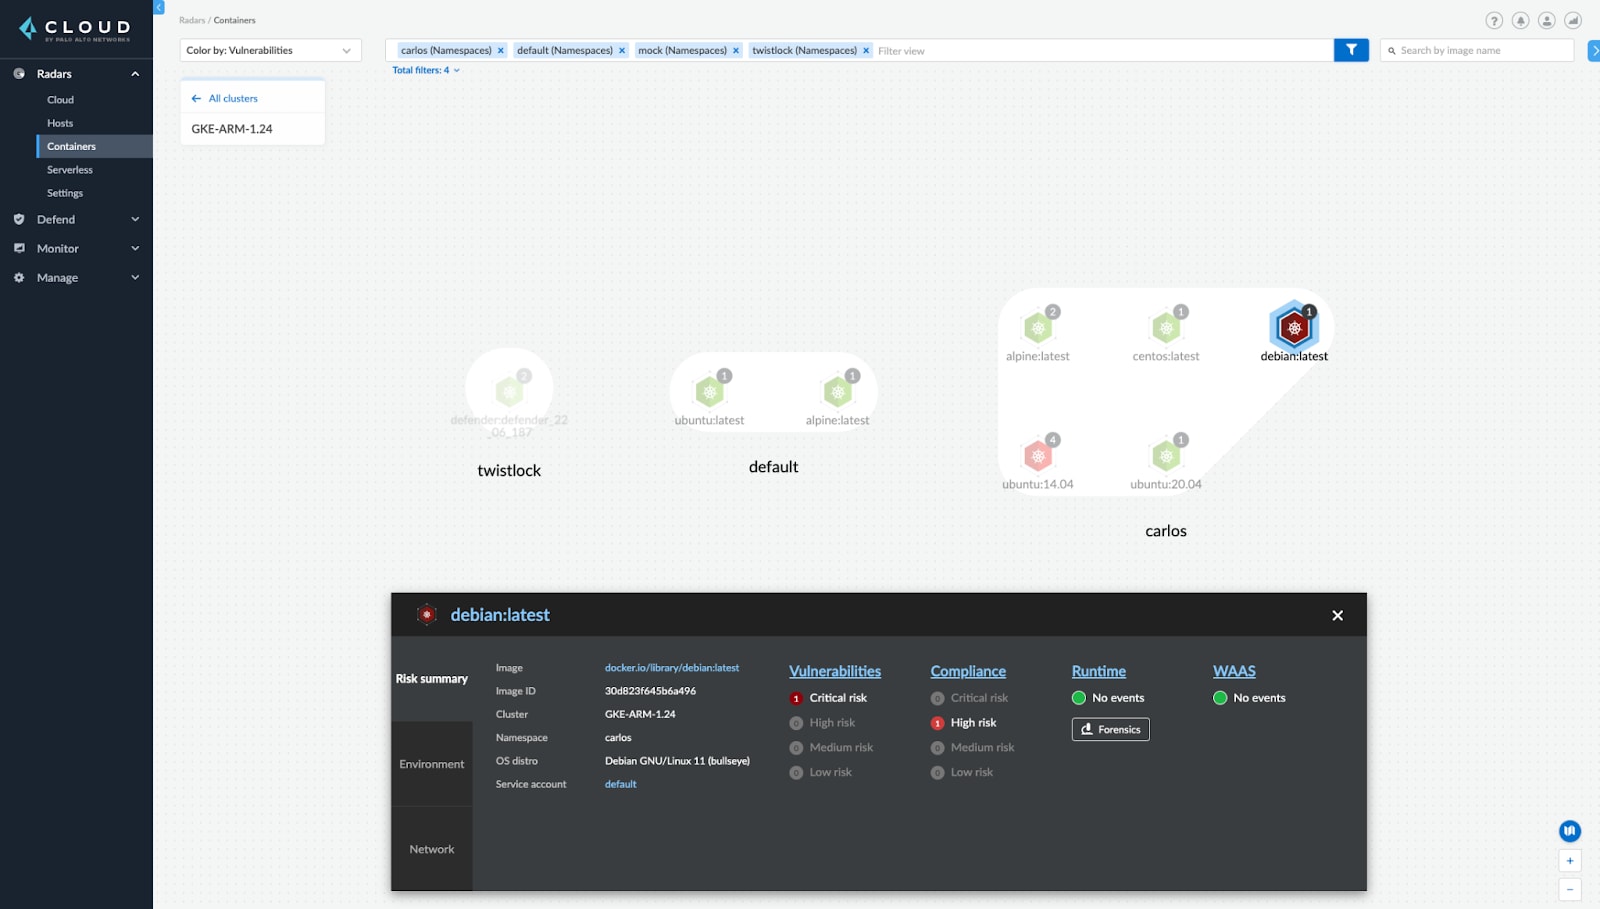Open Hosts under Radars

(x=60, y=123)
